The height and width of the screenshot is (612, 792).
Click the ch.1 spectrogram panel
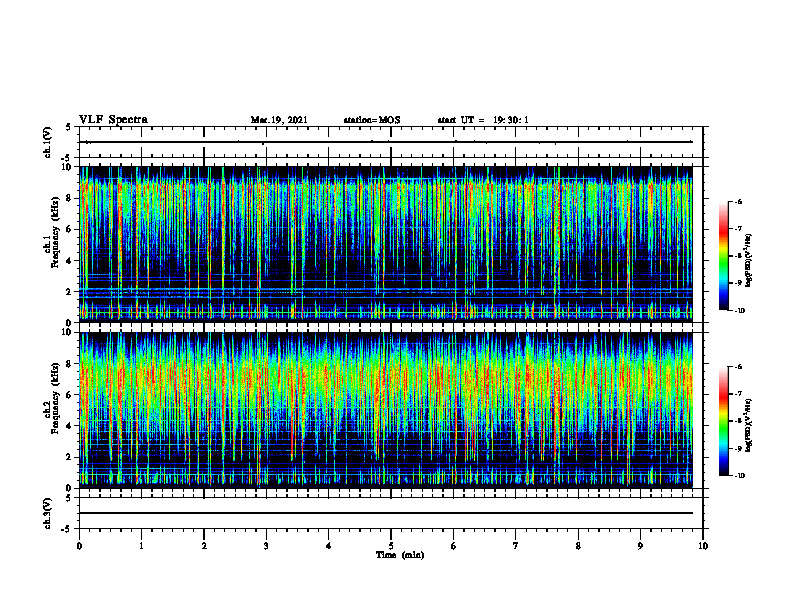[x=386, y=244]
